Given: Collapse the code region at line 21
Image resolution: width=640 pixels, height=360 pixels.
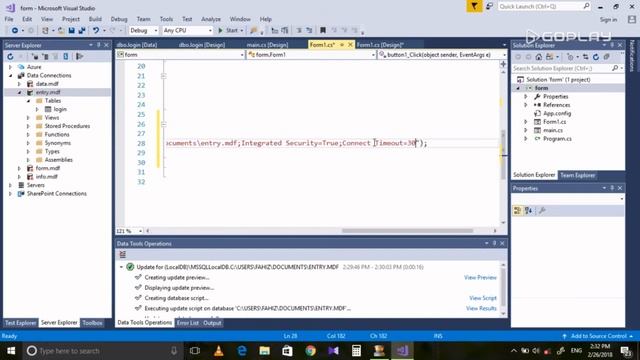Looking at the screenshot, I should coord(163,76).
